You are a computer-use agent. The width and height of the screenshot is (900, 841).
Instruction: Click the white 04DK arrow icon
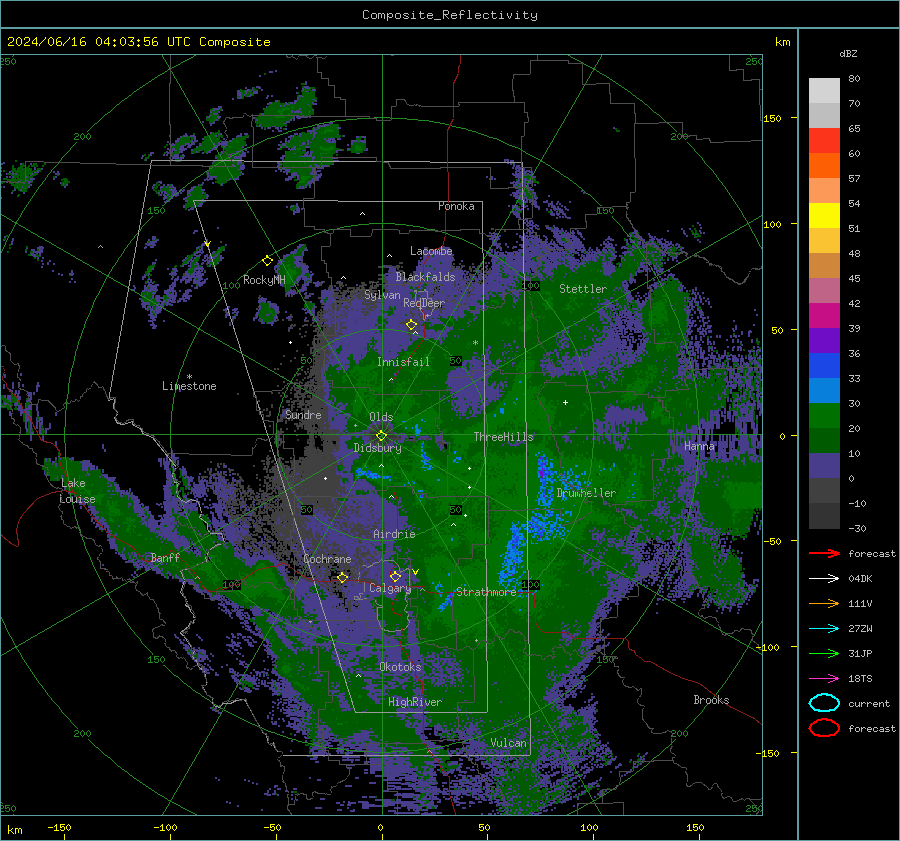pyautogui.click(x=824, y=578)
